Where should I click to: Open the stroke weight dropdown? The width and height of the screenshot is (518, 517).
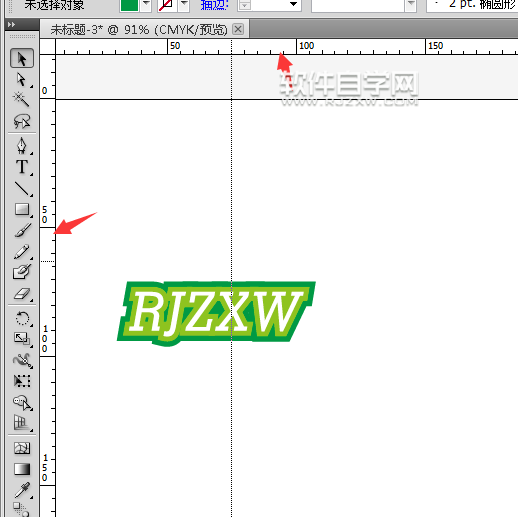(269, 5)
